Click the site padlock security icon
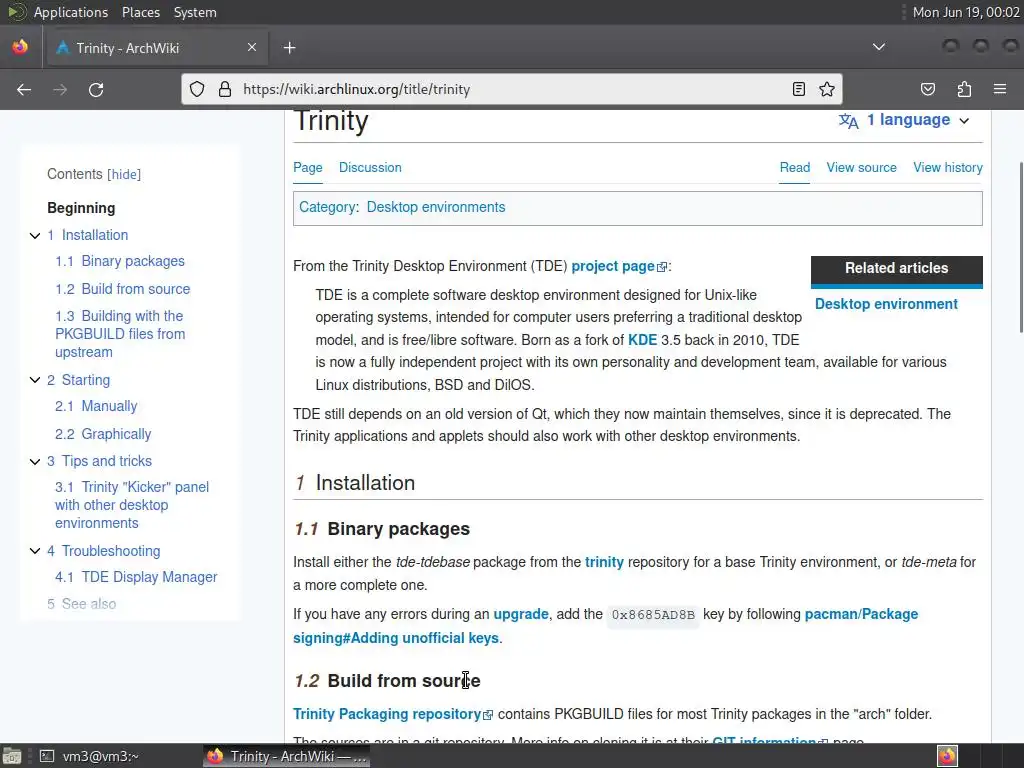The image size is (1024, 768). tap(225, 89)
